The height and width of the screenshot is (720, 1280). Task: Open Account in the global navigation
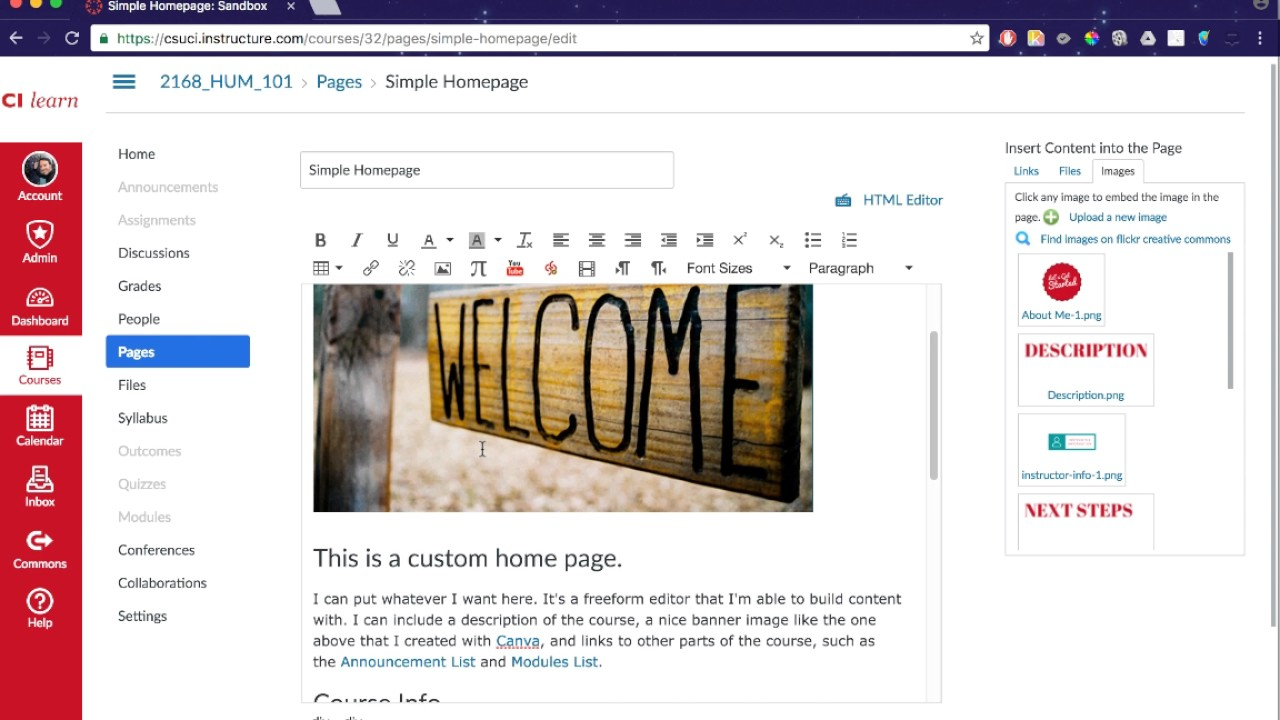pyautogui.click(x=40, y=177)
